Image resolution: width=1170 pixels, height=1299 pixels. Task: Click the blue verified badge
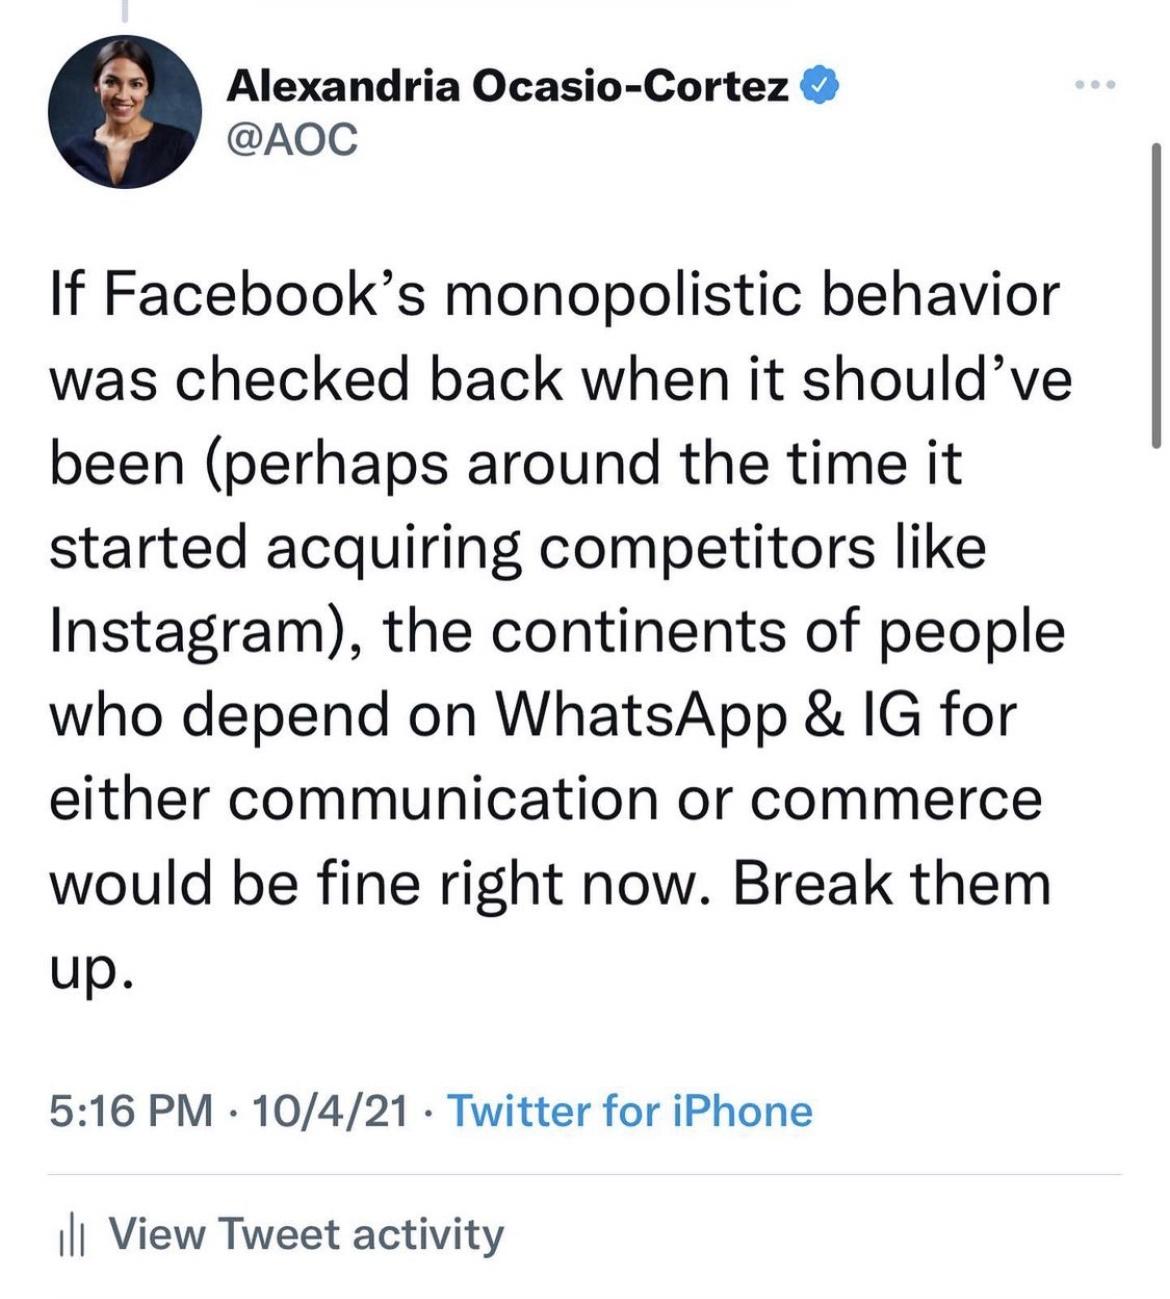(x=818, y=87)
